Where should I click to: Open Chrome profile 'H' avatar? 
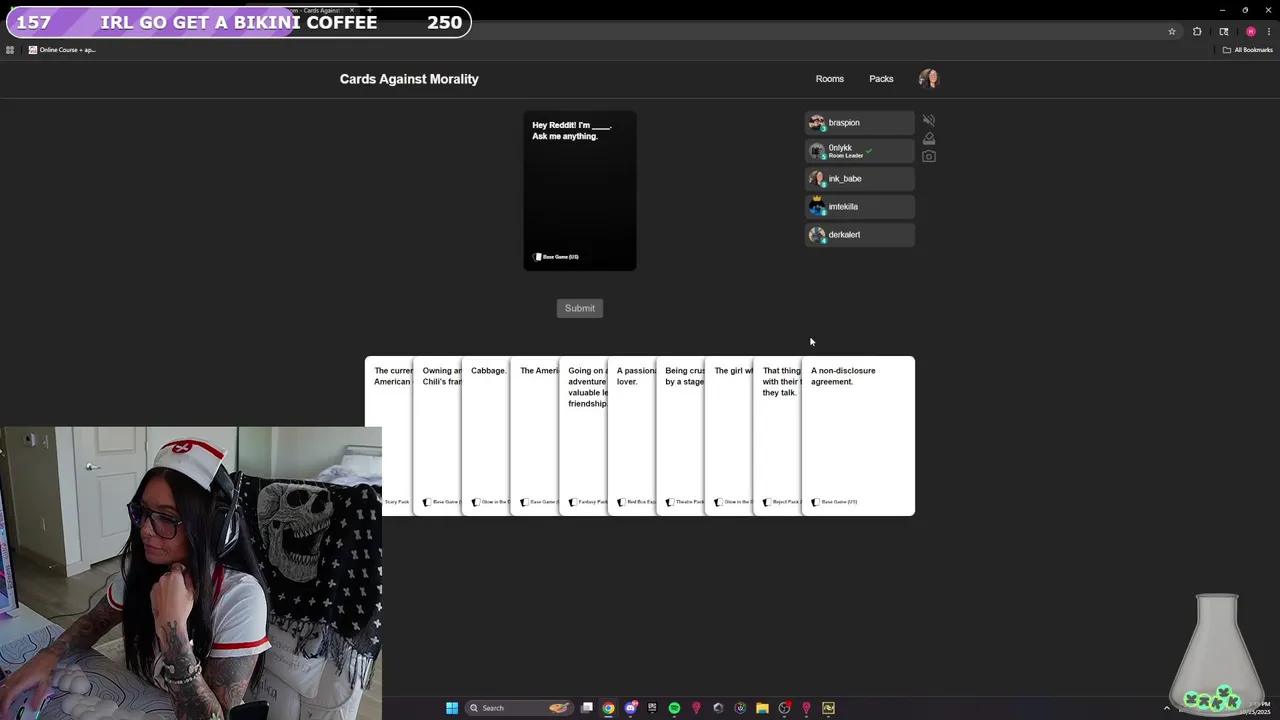coord(1250,31)
